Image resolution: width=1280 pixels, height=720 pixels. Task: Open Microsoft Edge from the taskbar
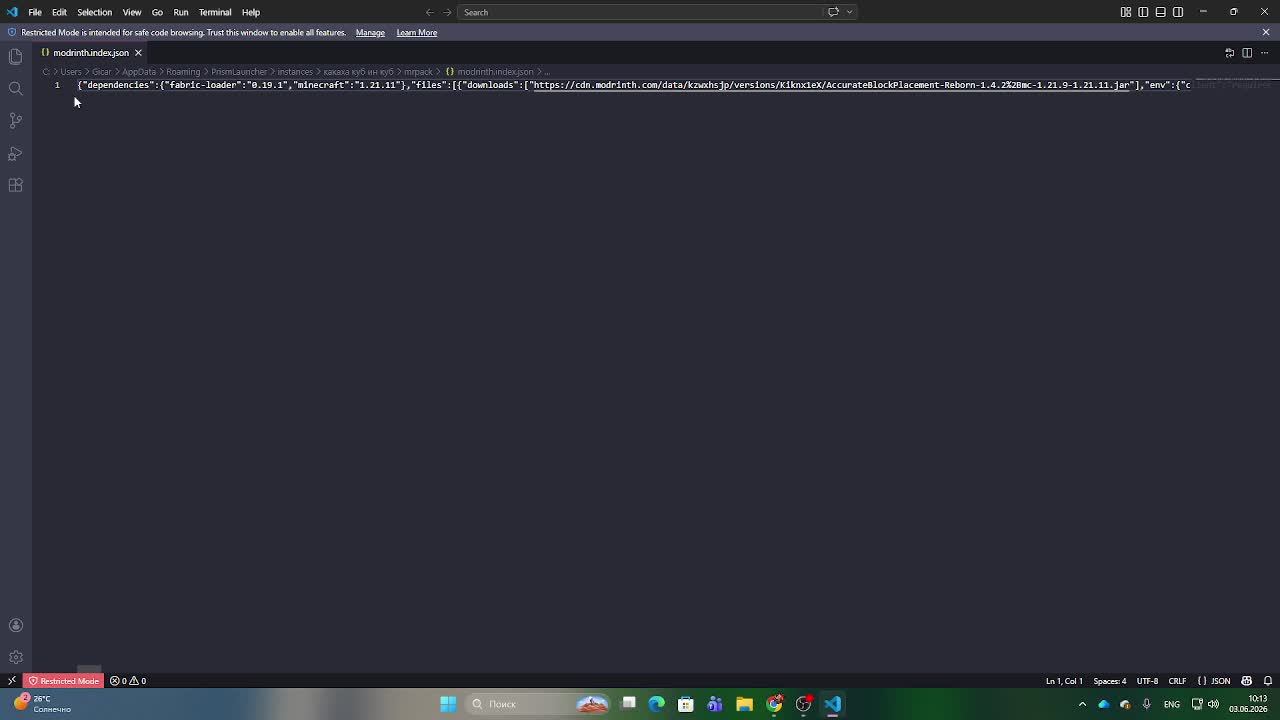click(656, 704)
